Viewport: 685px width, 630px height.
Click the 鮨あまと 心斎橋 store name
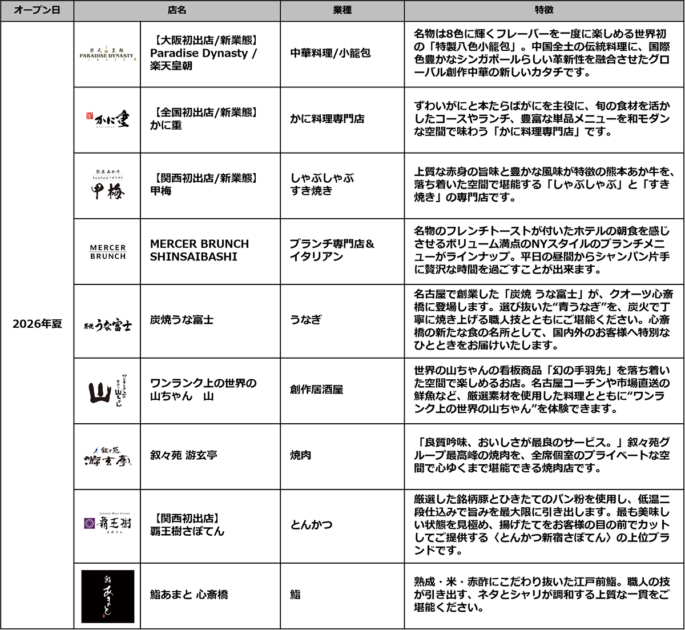(191, 594)
